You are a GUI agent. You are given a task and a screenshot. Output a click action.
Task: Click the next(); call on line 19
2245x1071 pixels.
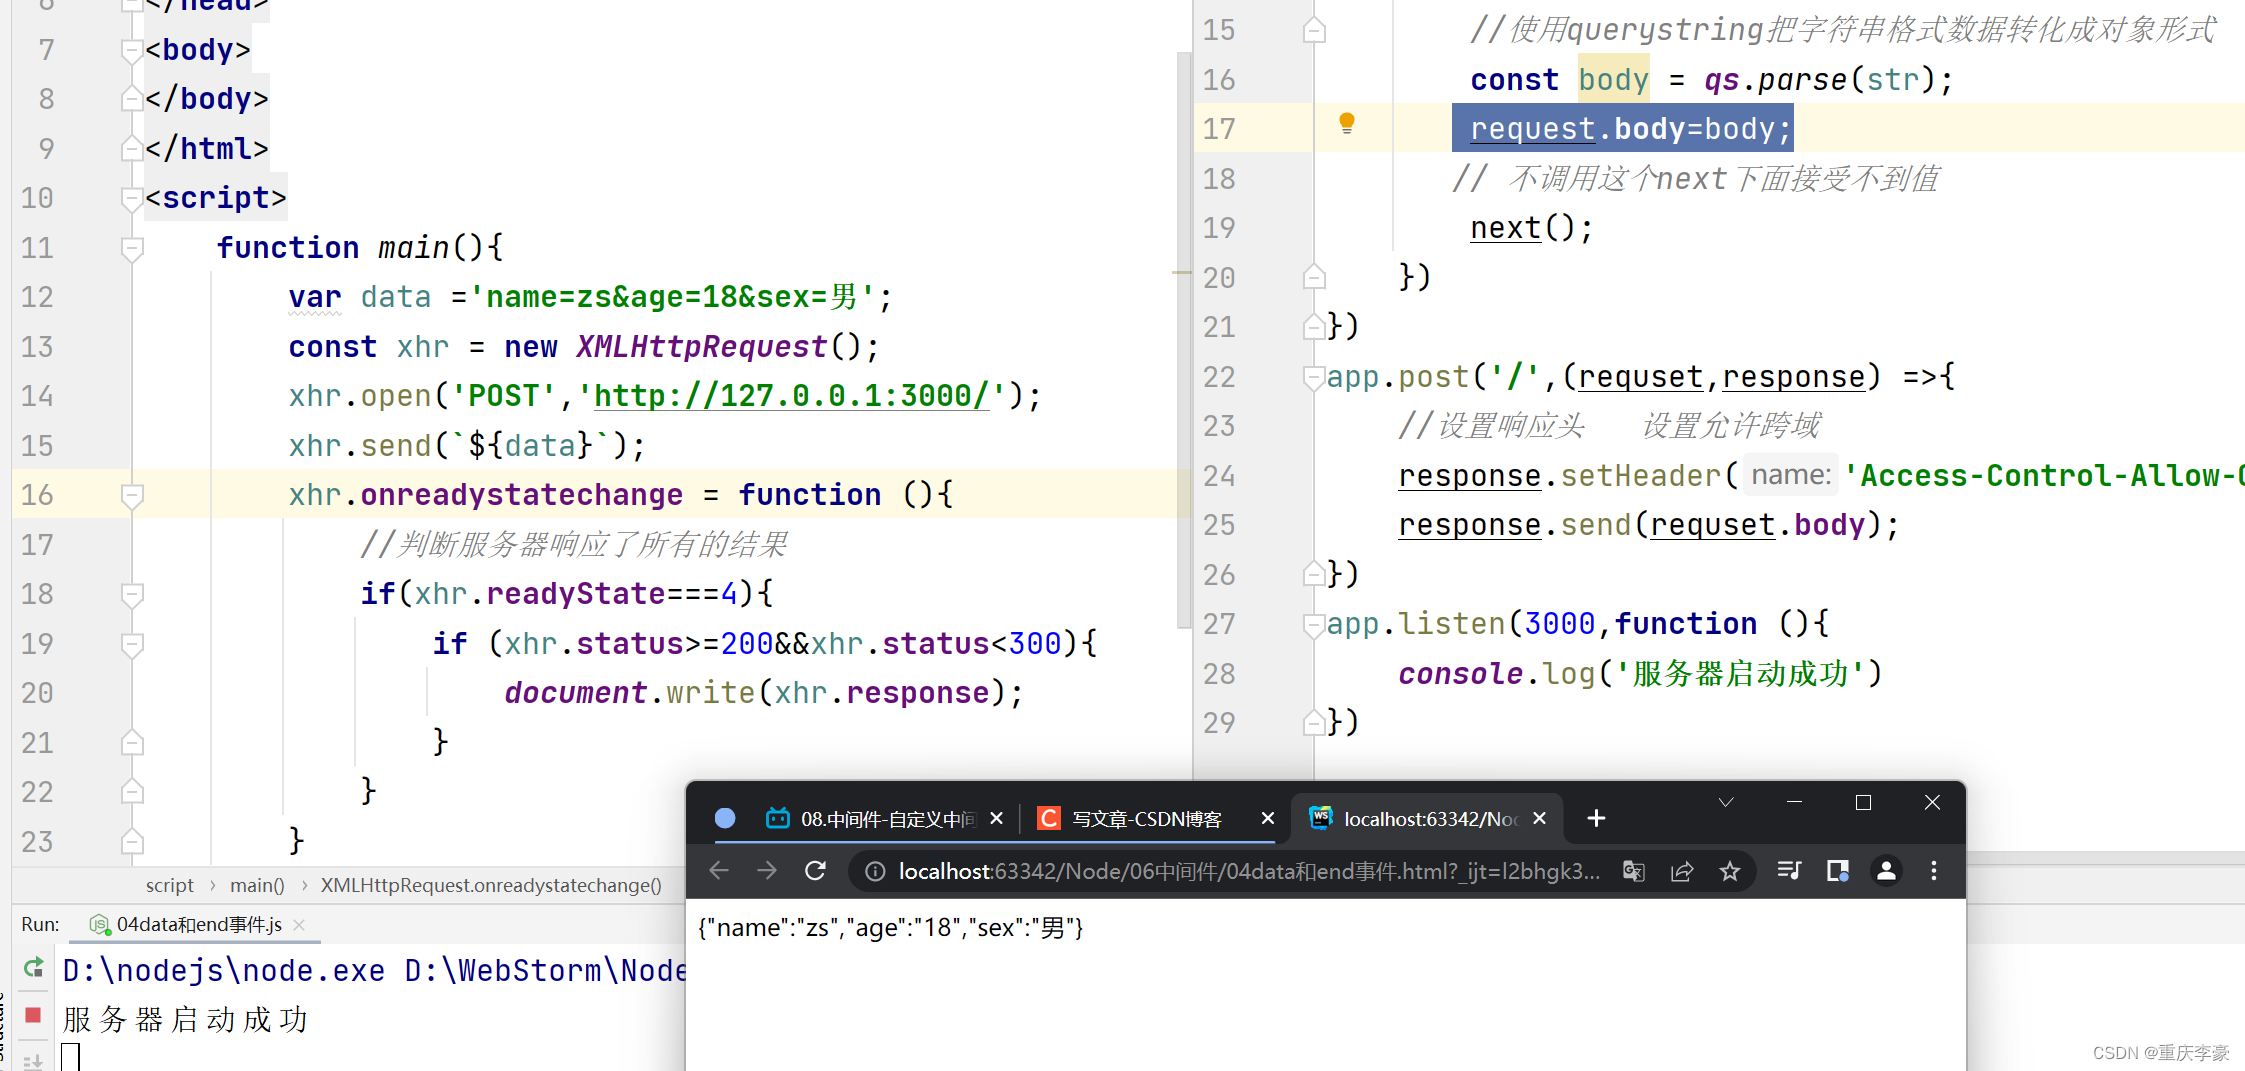(x=1531, y=228)
